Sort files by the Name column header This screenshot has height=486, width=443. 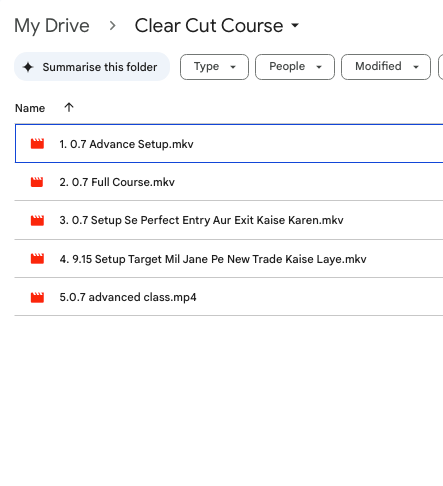coord(30,108)
